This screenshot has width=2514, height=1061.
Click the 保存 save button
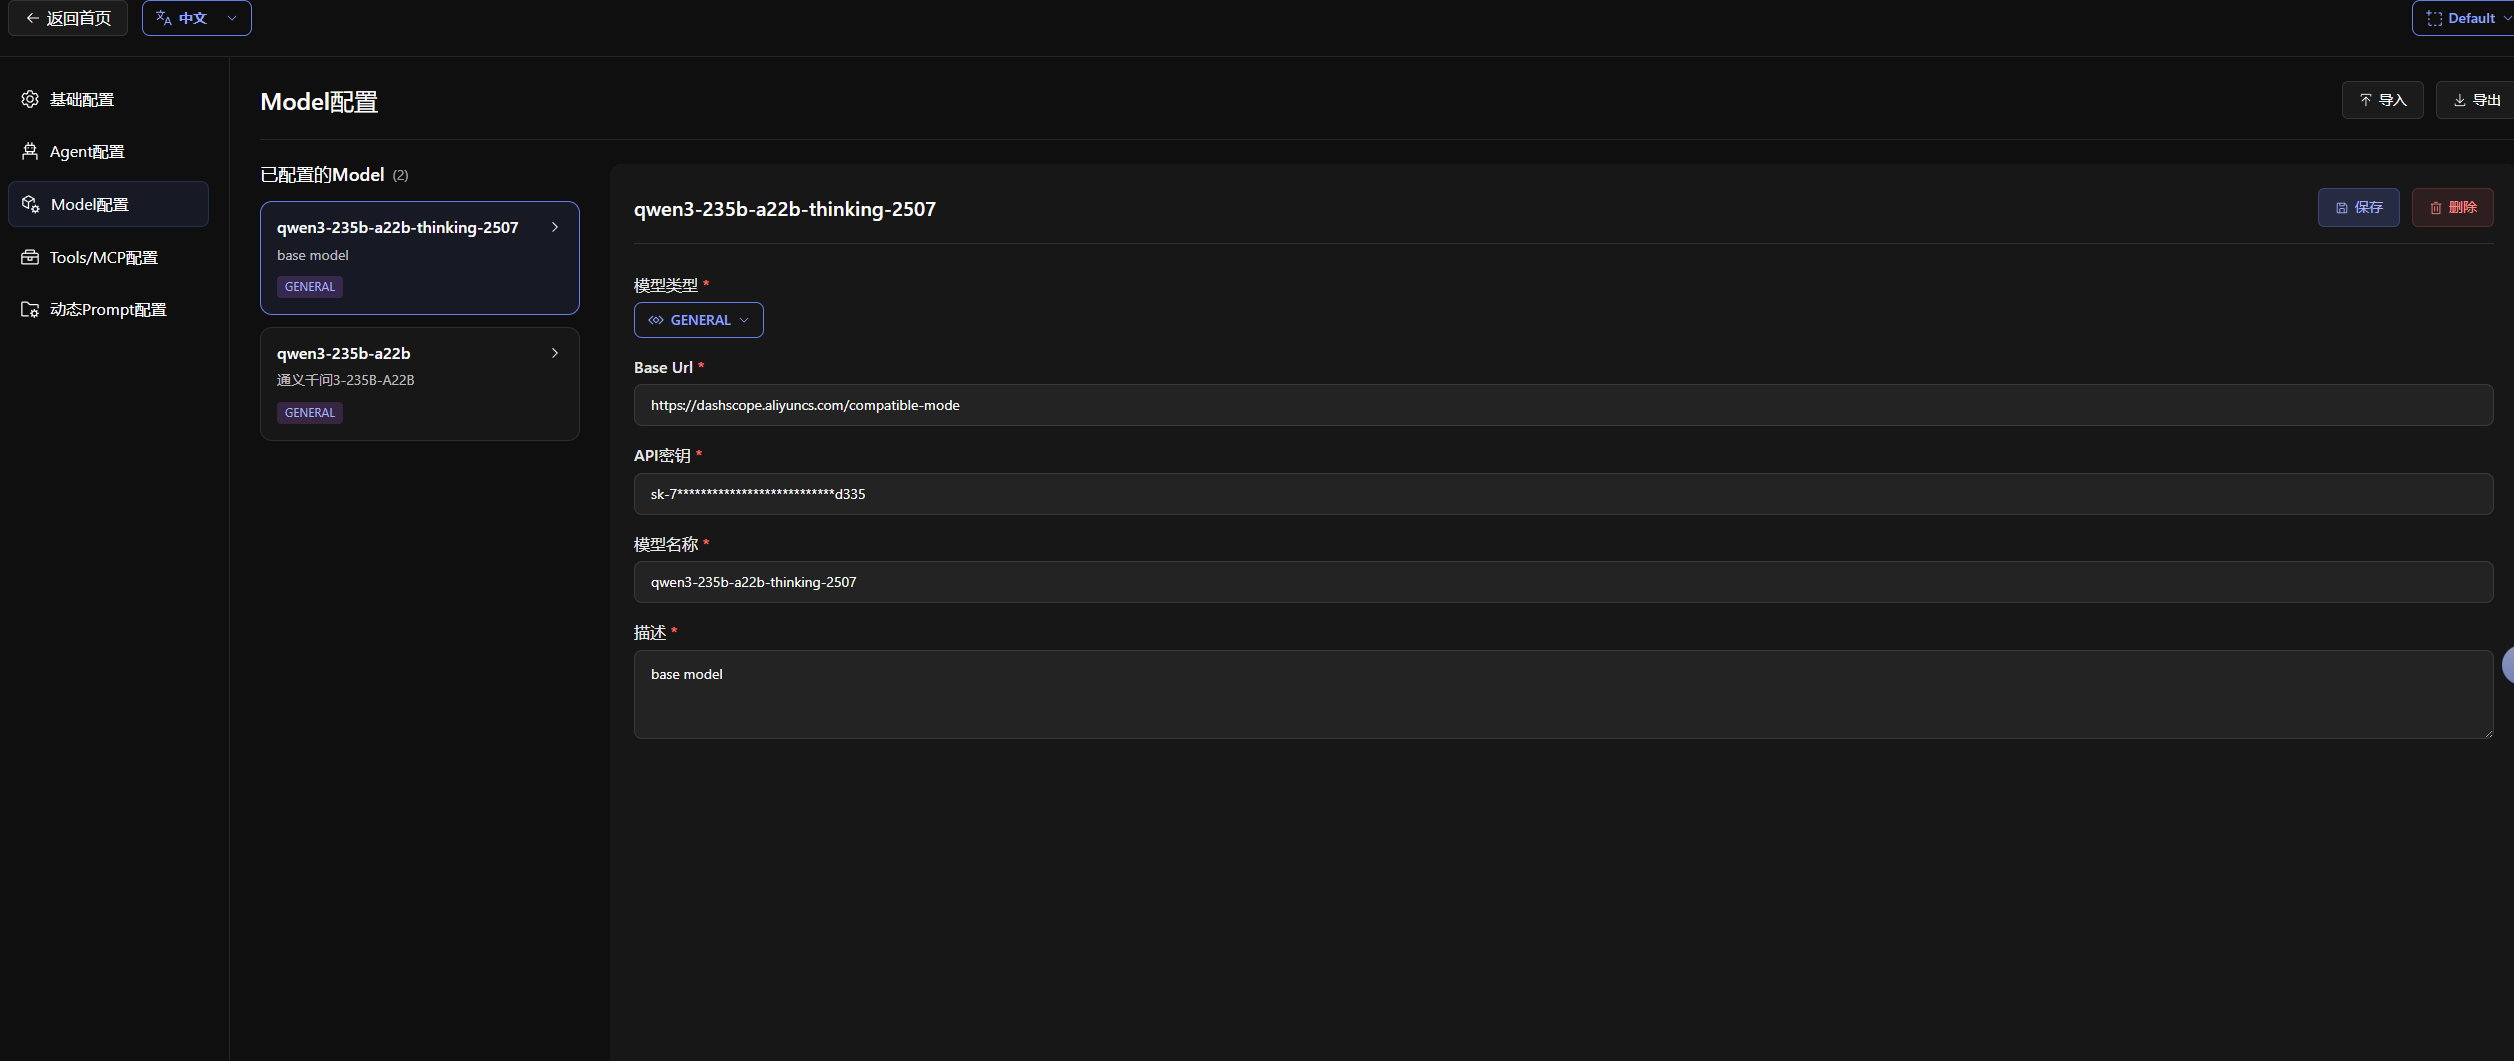pos(2358,207)
